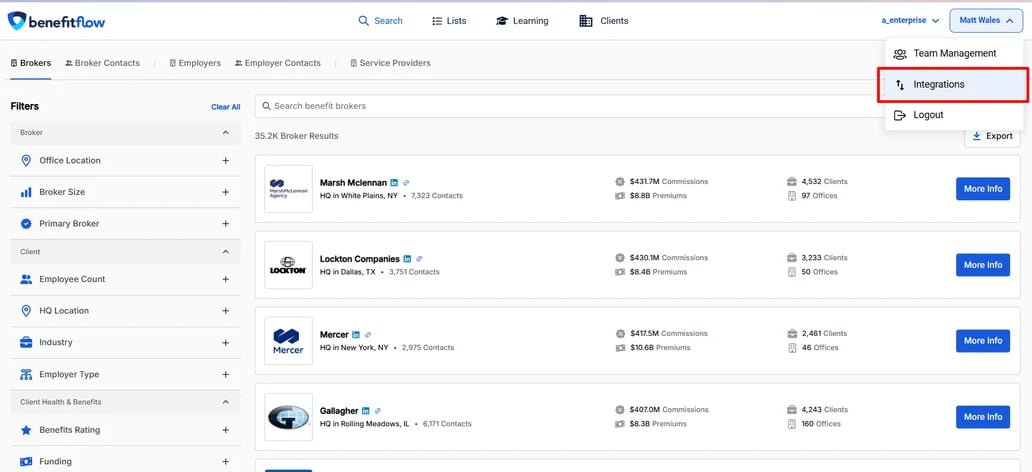Click Marsh Mclennan website link icon
The image size is (1032, 472).
point(407,182)
